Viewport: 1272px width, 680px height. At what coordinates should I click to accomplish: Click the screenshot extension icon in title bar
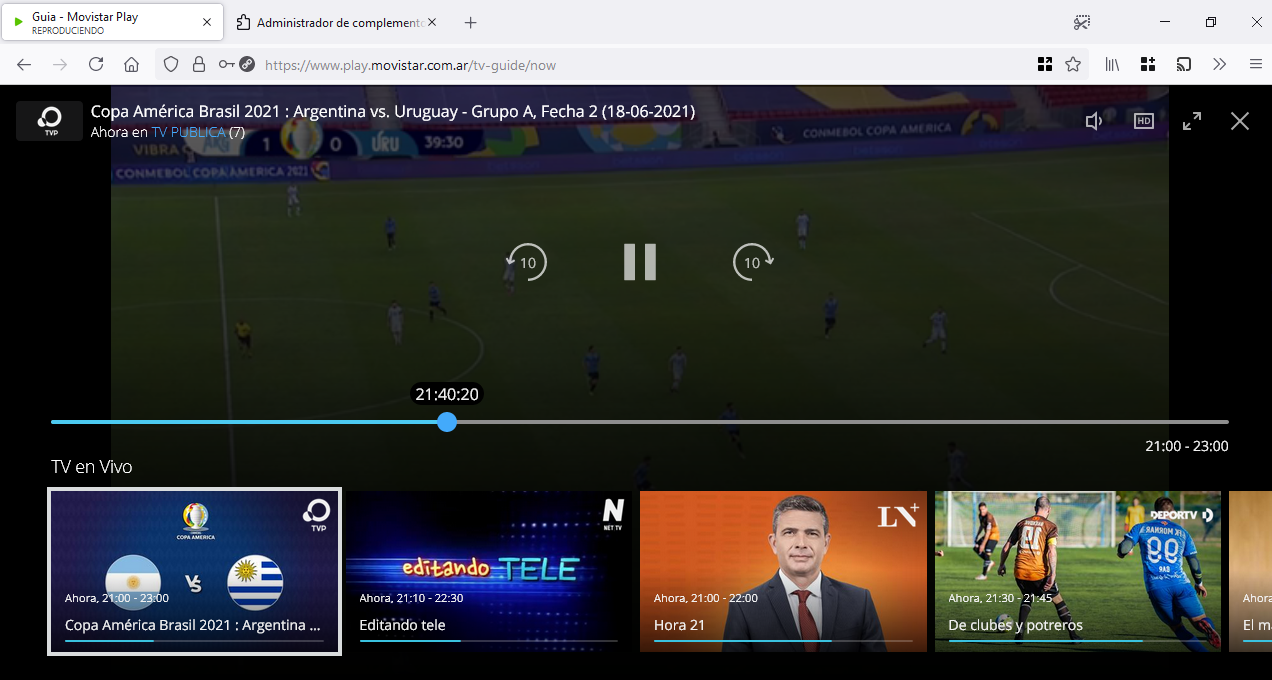click(1082, 22)
